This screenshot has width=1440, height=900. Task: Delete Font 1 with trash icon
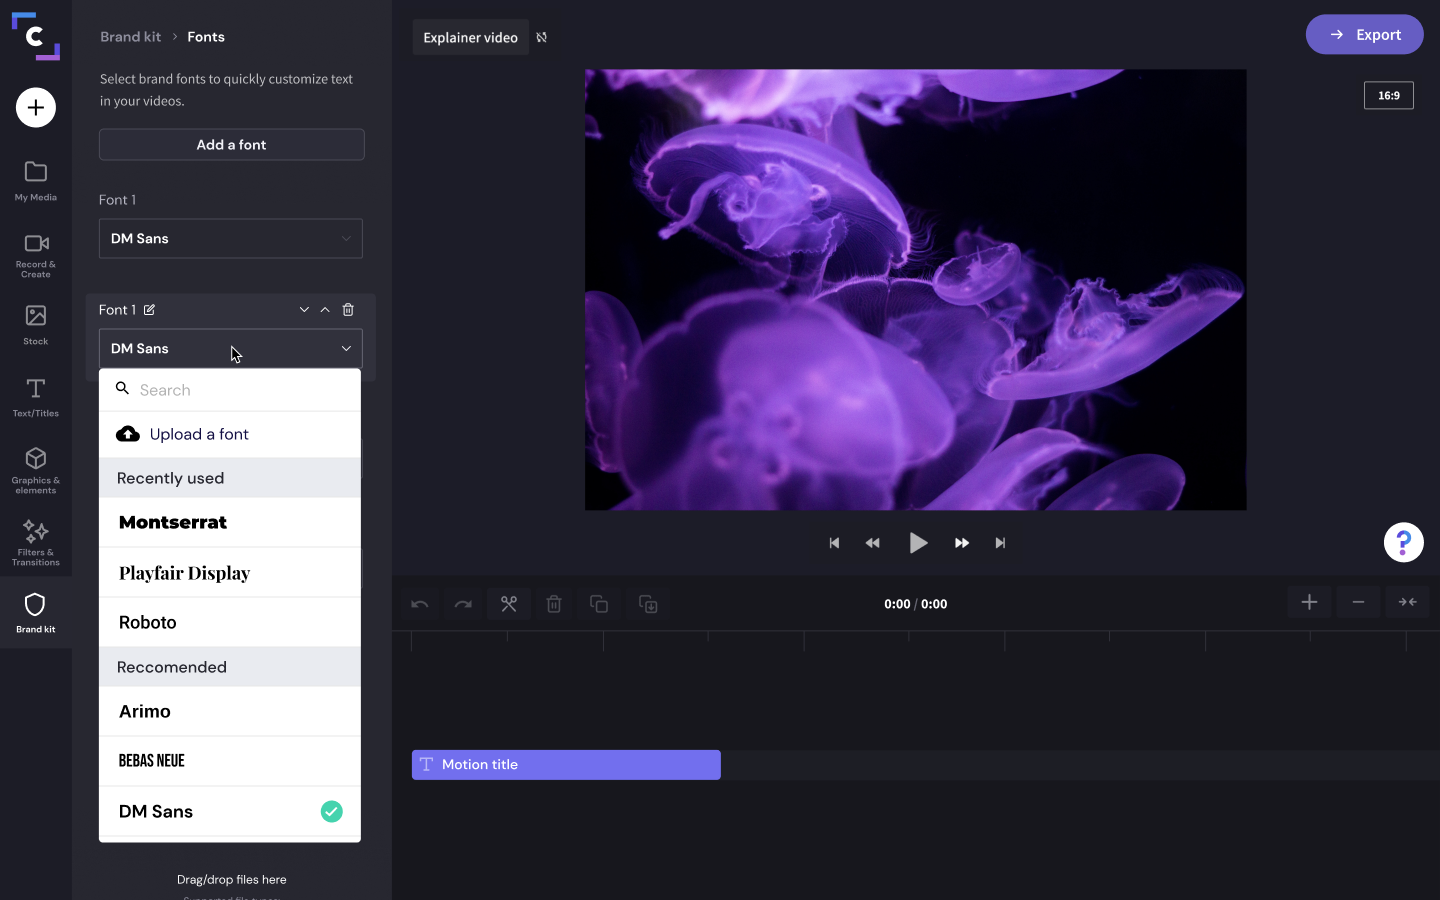348,310
